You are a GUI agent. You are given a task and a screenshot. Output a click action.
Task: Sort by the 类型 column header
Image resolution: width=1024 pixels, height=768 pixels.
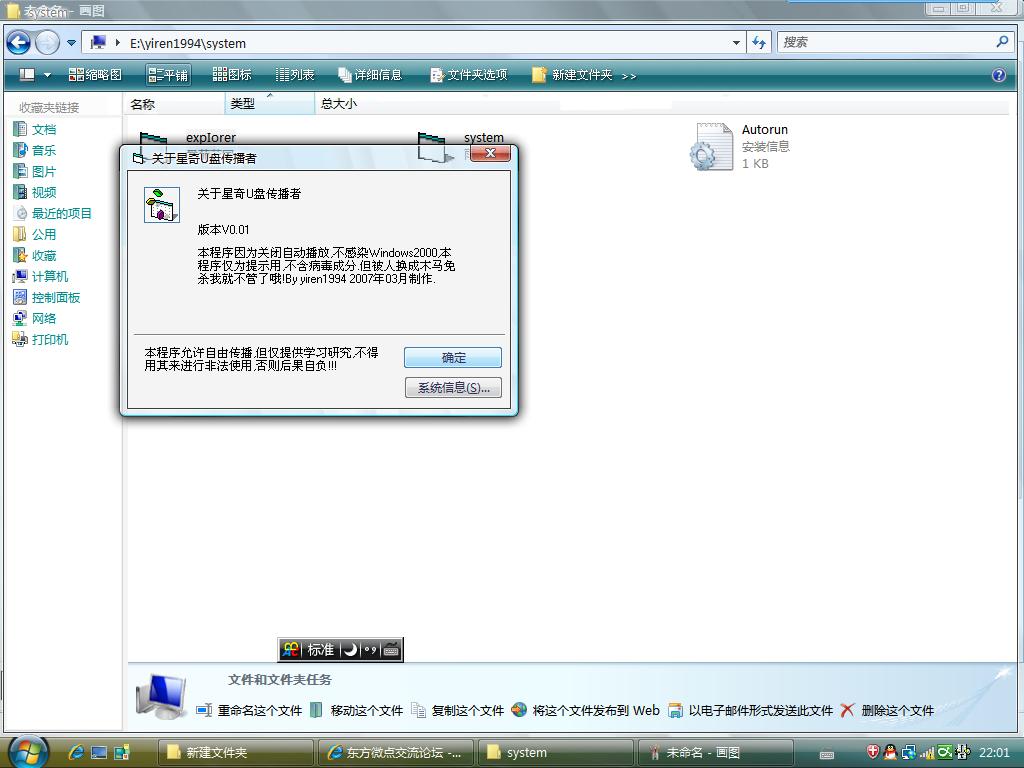tap(270, 104)
